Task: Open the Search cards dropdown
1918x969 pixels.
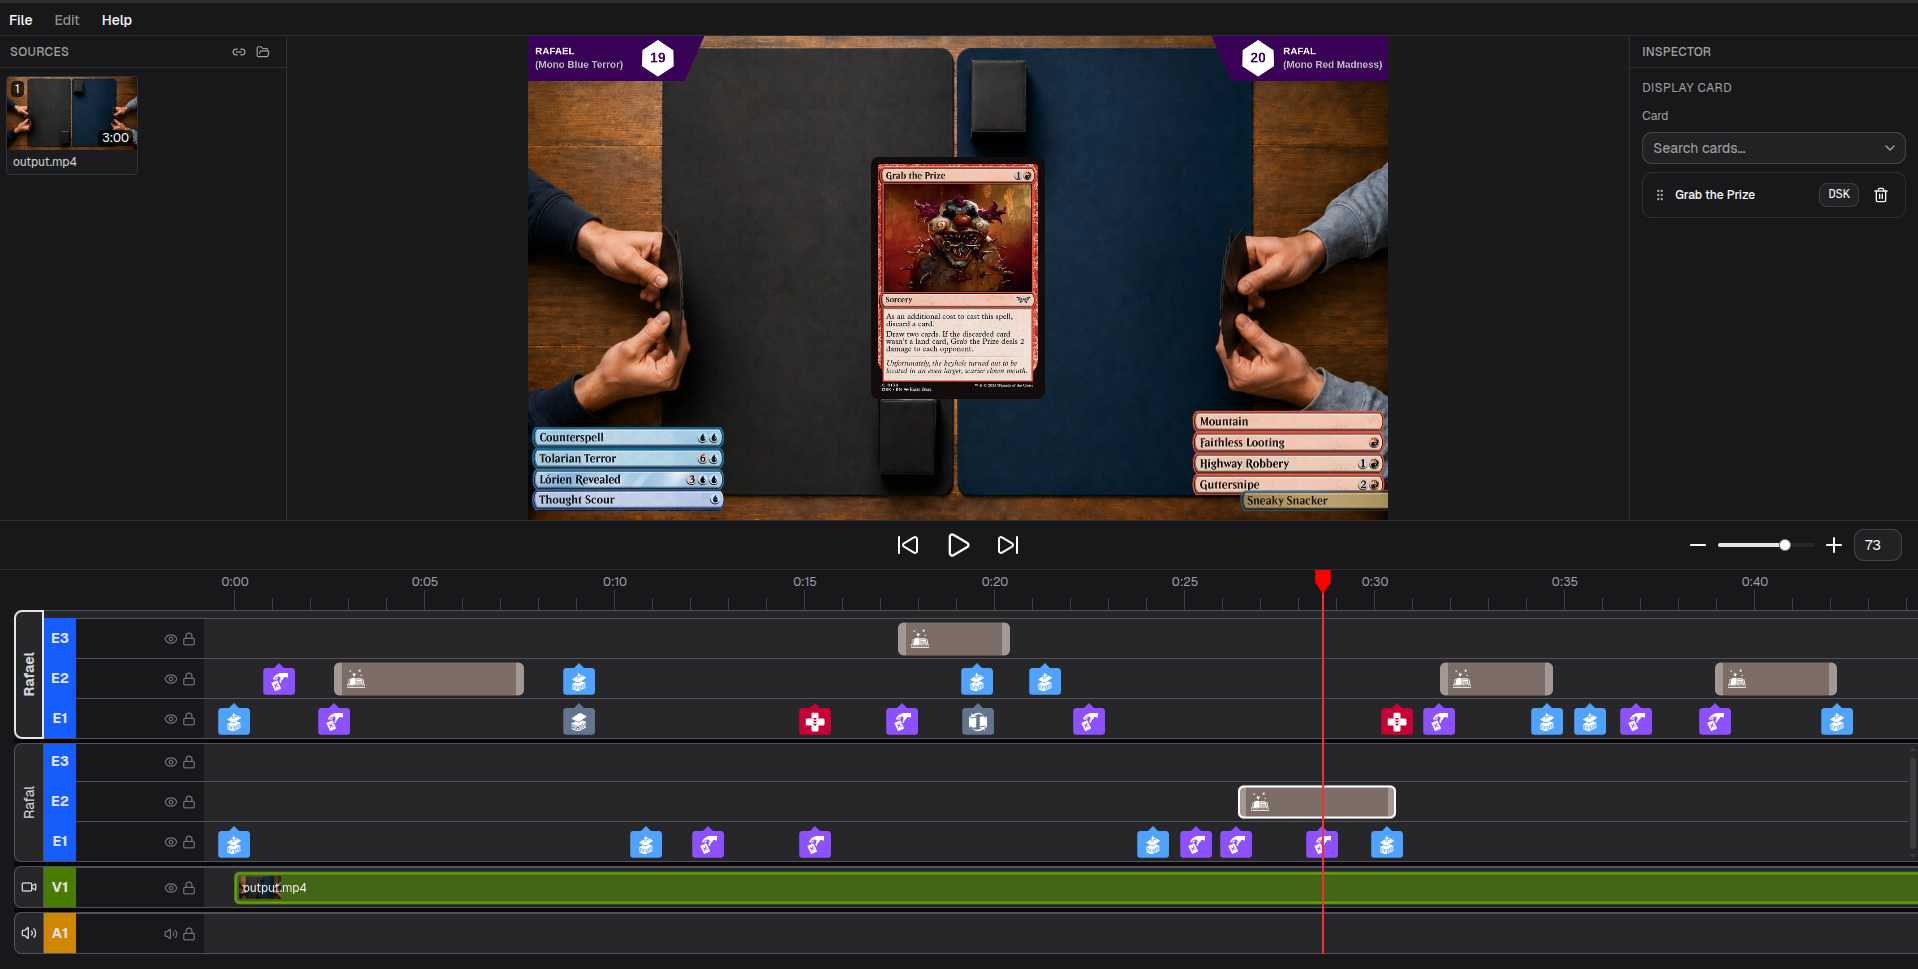Action: coord(1773,148)
